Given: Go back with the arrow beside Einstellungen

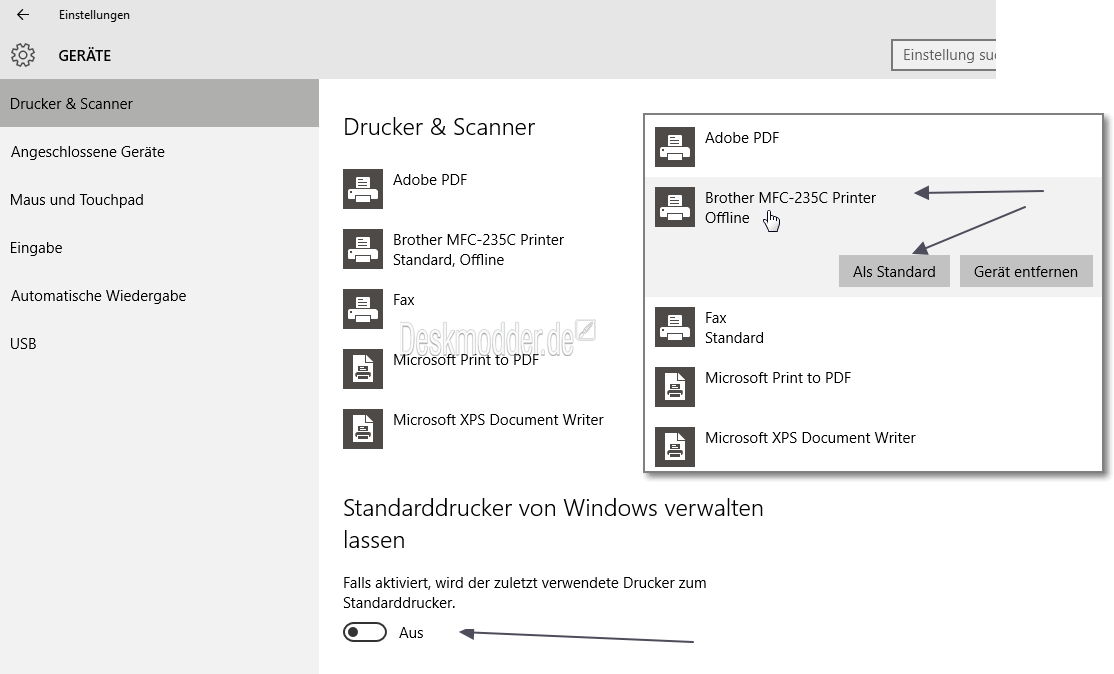Looking at the screenshot, I should (x=23, y=14).
